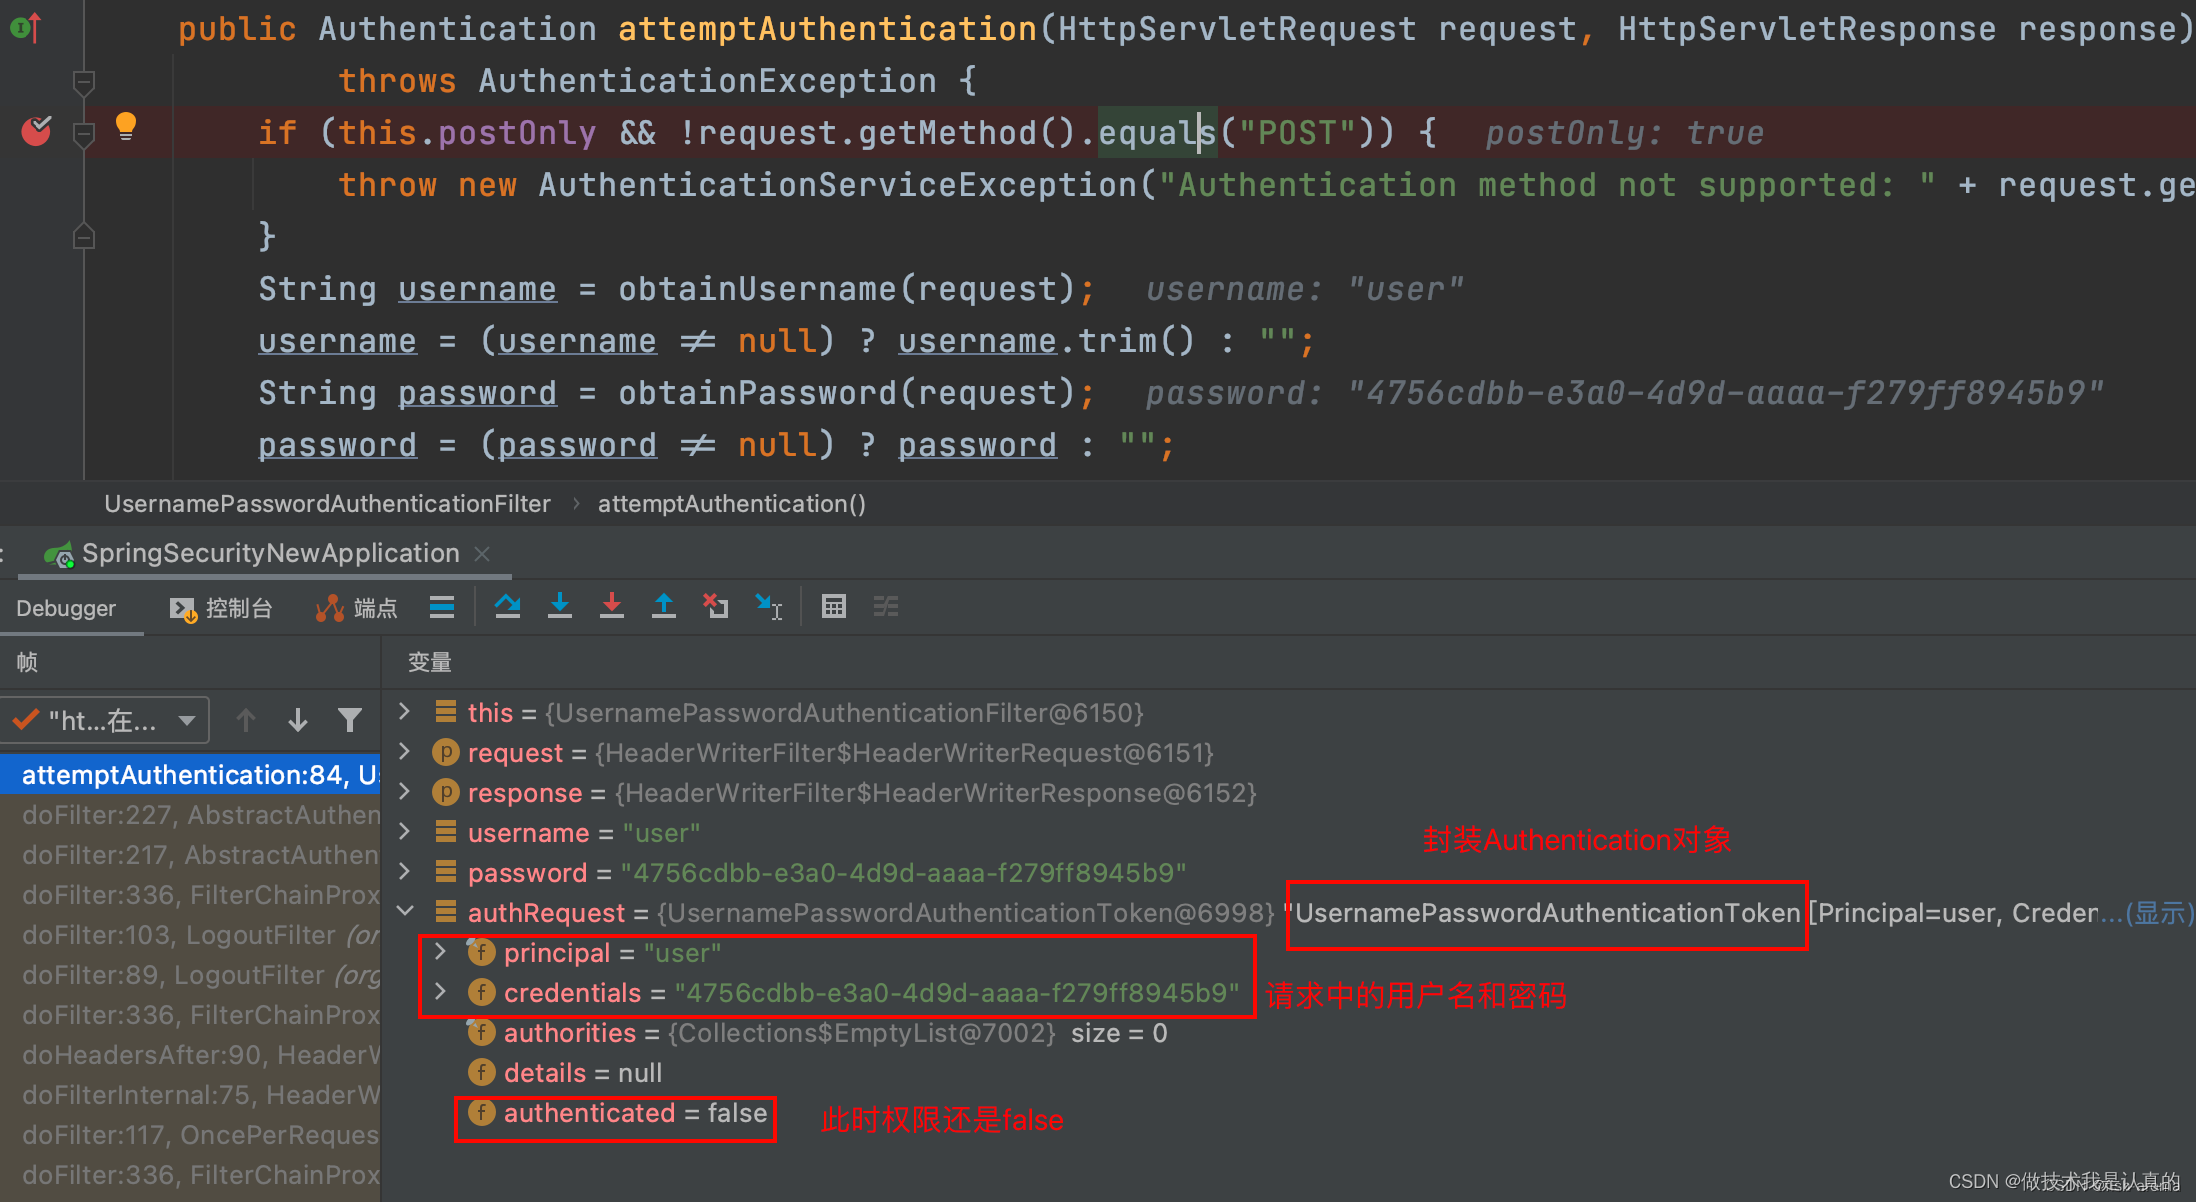Click the Drop Frame icon
This screenshot has width=2196, height=1202.
tap(716, 606)
